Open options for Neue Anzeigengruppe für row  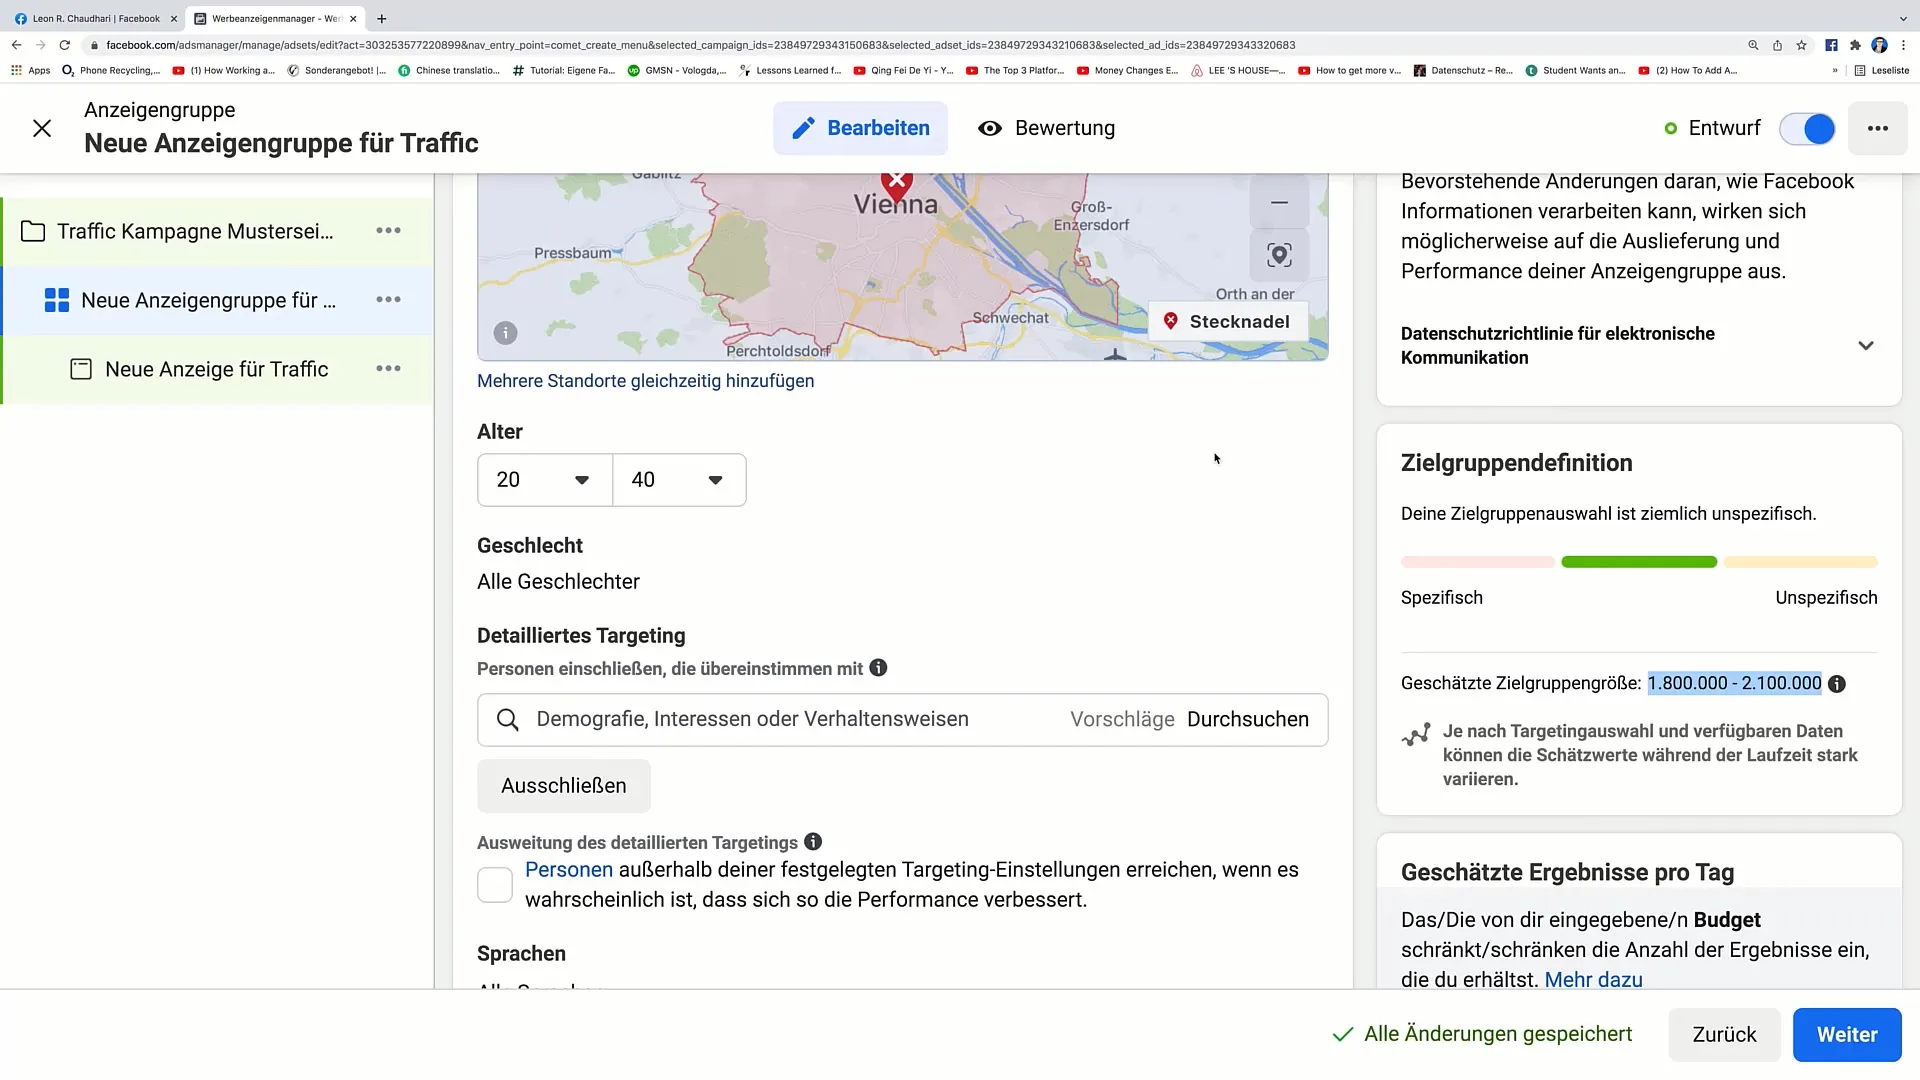[x=388, y=300]
